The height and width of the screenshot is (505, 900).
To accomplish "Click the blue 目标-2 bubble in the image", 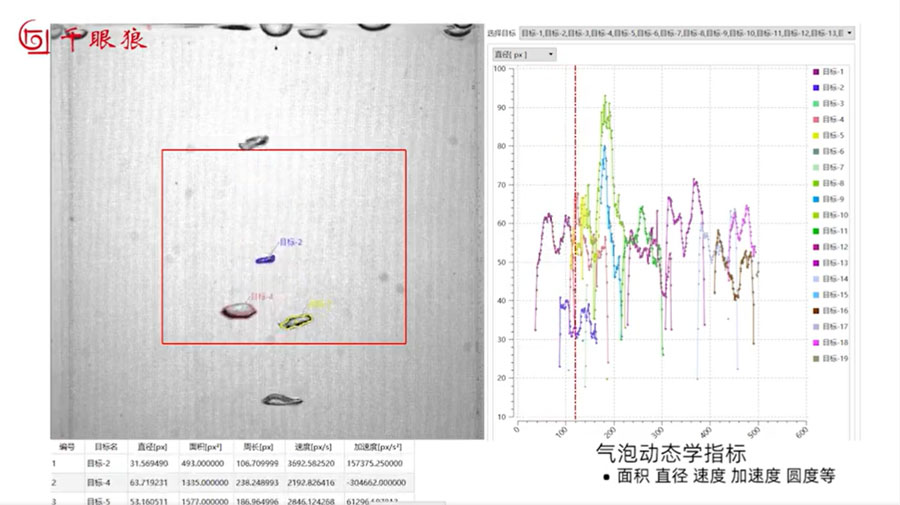I will [265, 260].
